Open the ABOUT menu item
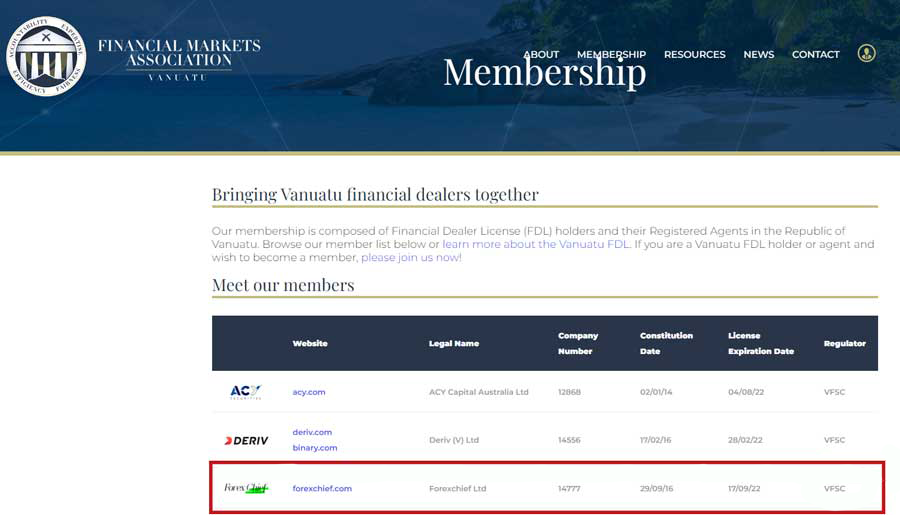 [541, 54]
